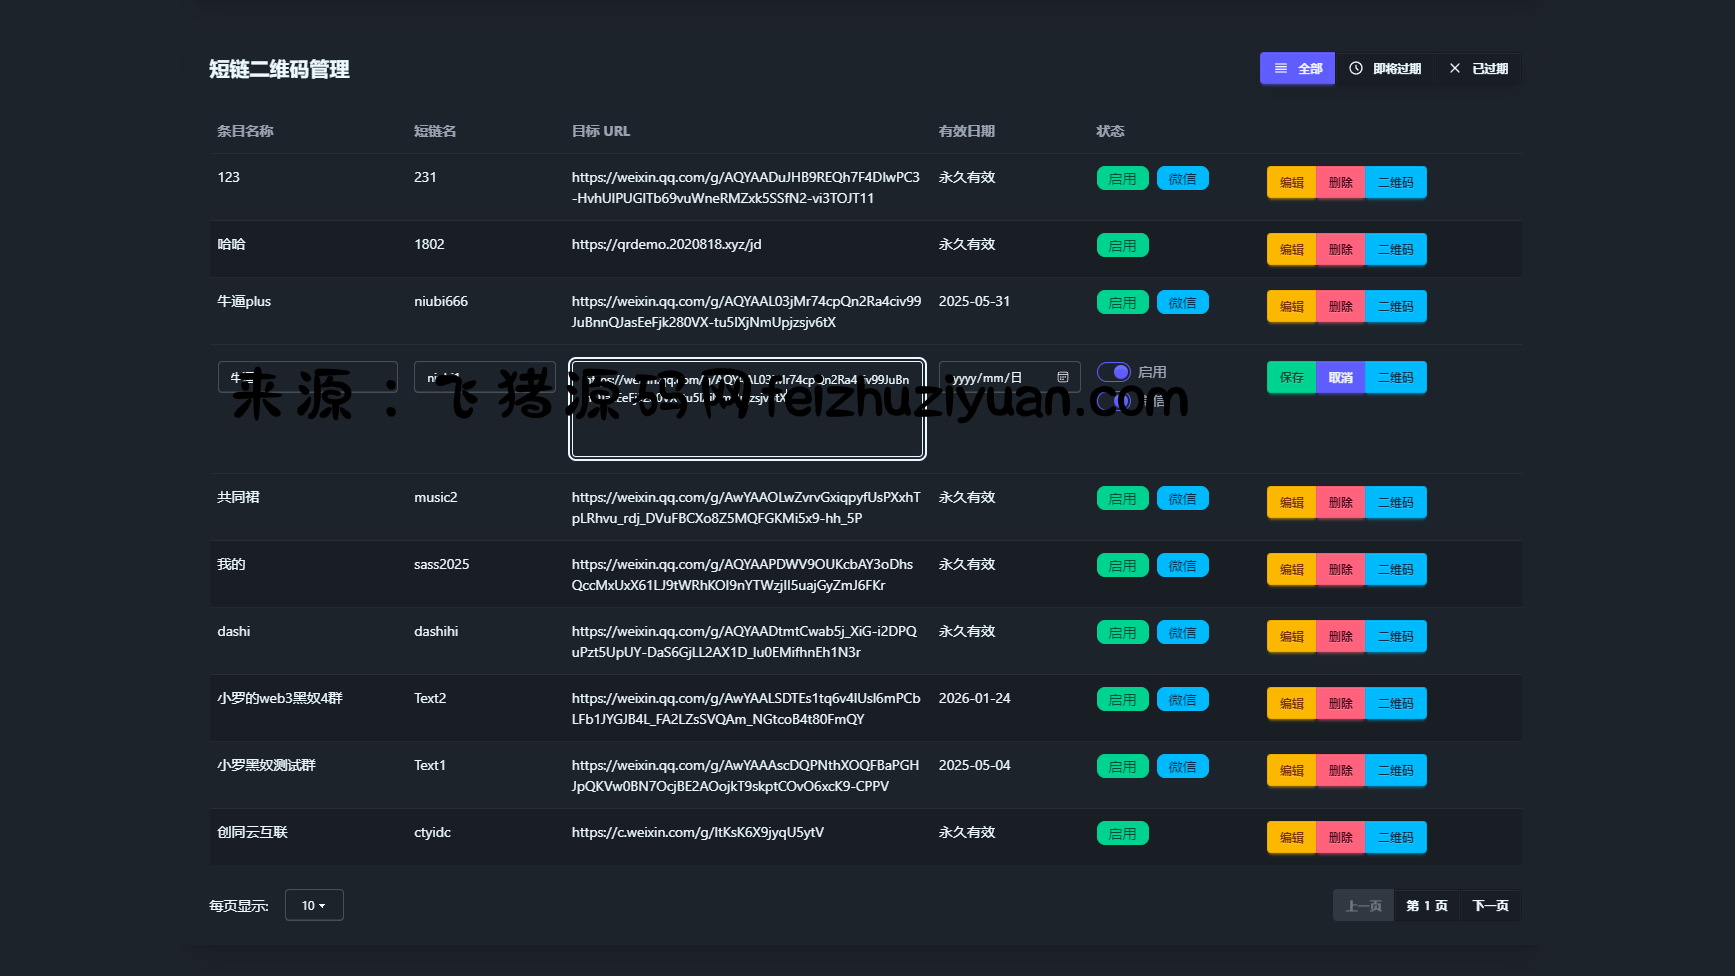
Task: Click the 启用 status badge on 哈哈 row
Action: 1122,246
